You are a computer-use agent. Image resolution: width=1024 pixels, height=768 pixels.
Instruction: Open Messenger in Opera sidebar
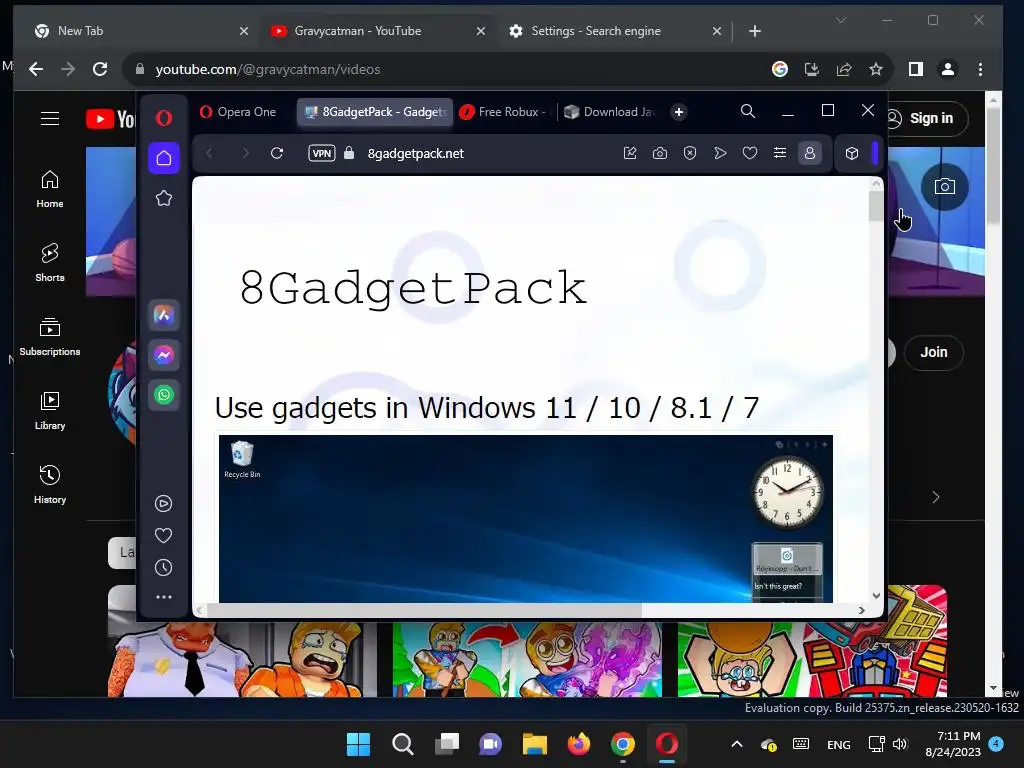tap(164, 355)
